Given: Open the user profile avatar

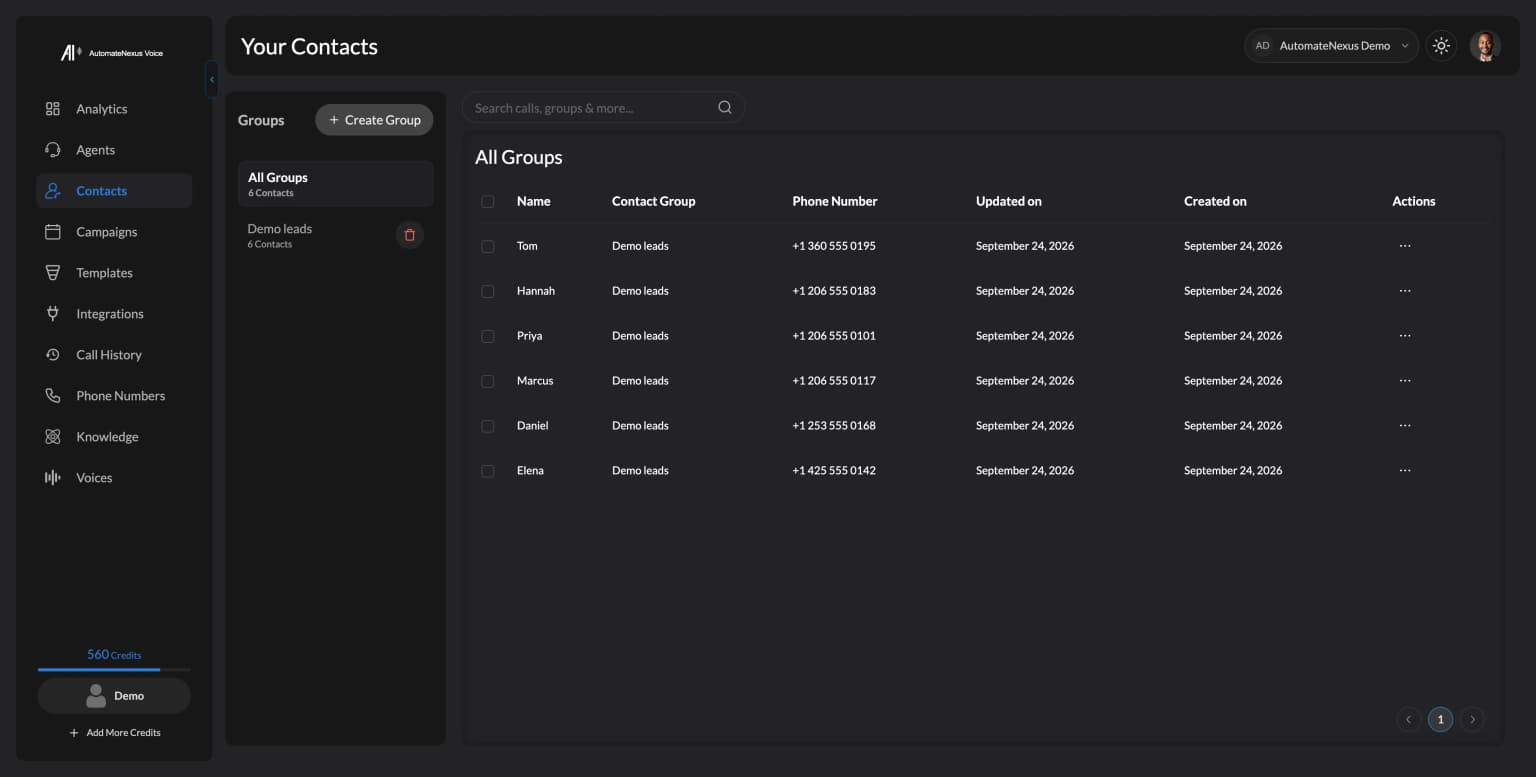Looking at the screenshot, I should pyautogui.click(x=1485, y=46).
